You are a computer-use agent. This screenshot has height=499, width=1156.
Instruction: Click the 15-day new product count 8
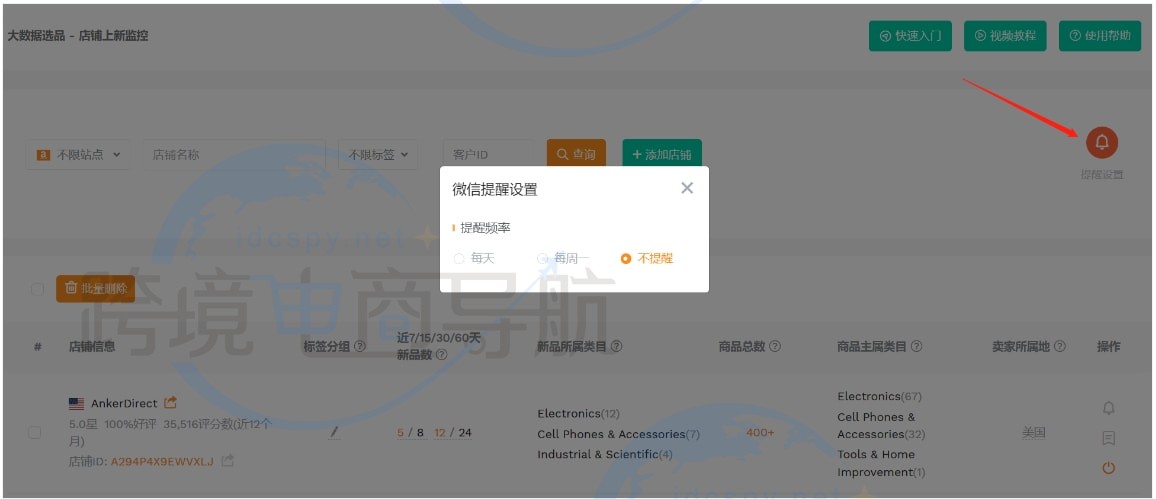(x=420, y=433)
